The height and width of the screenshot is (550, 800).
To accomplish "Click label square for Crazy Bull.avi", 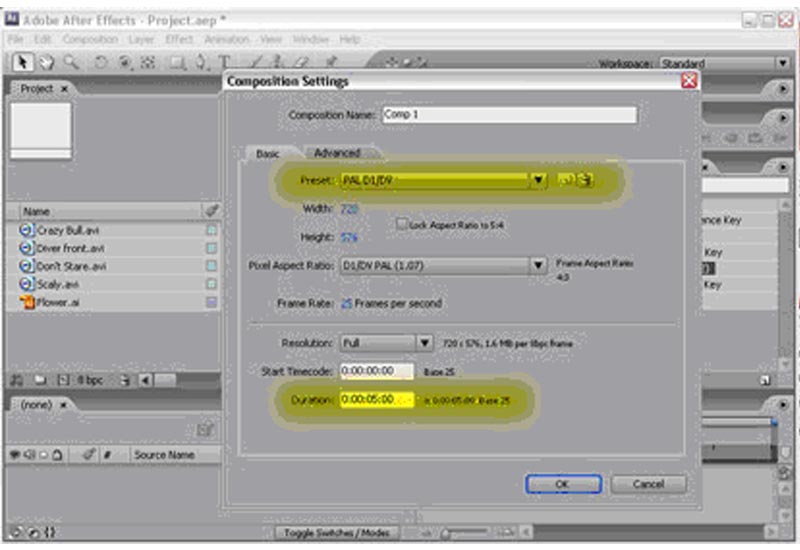I will pos(211,230).
